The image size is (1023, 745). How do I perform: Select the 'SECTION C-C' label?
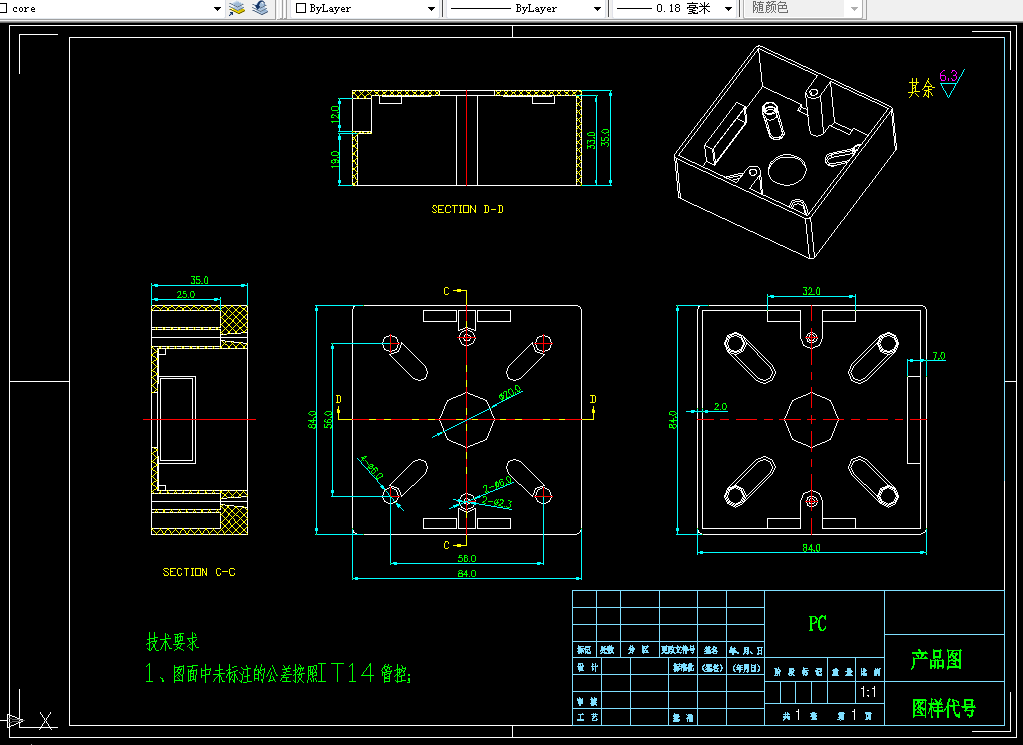[x=199, y=572]
